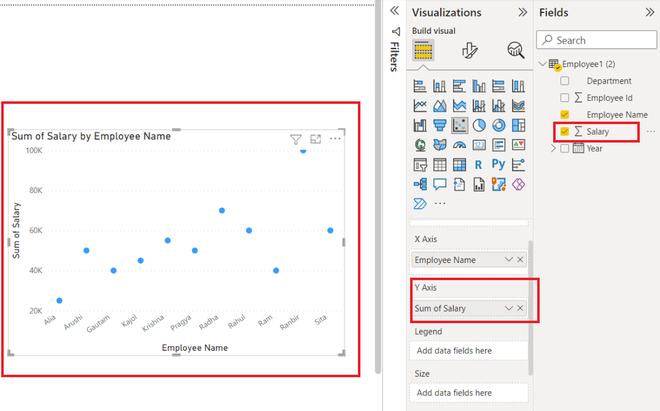The height and width of the screenshot is (411, 660).
Task: Select the 100% stacked bar chart visual
Action: (499, 86)
